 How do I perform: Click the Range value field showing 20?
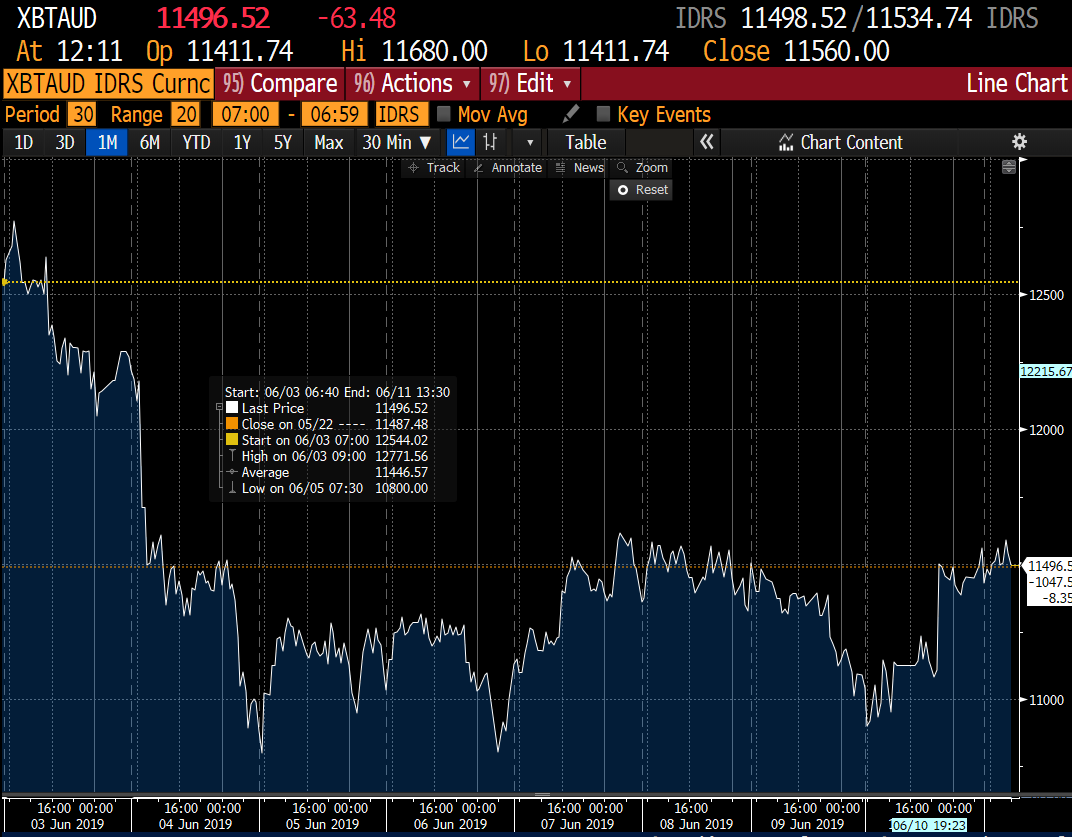click(186, 114)
